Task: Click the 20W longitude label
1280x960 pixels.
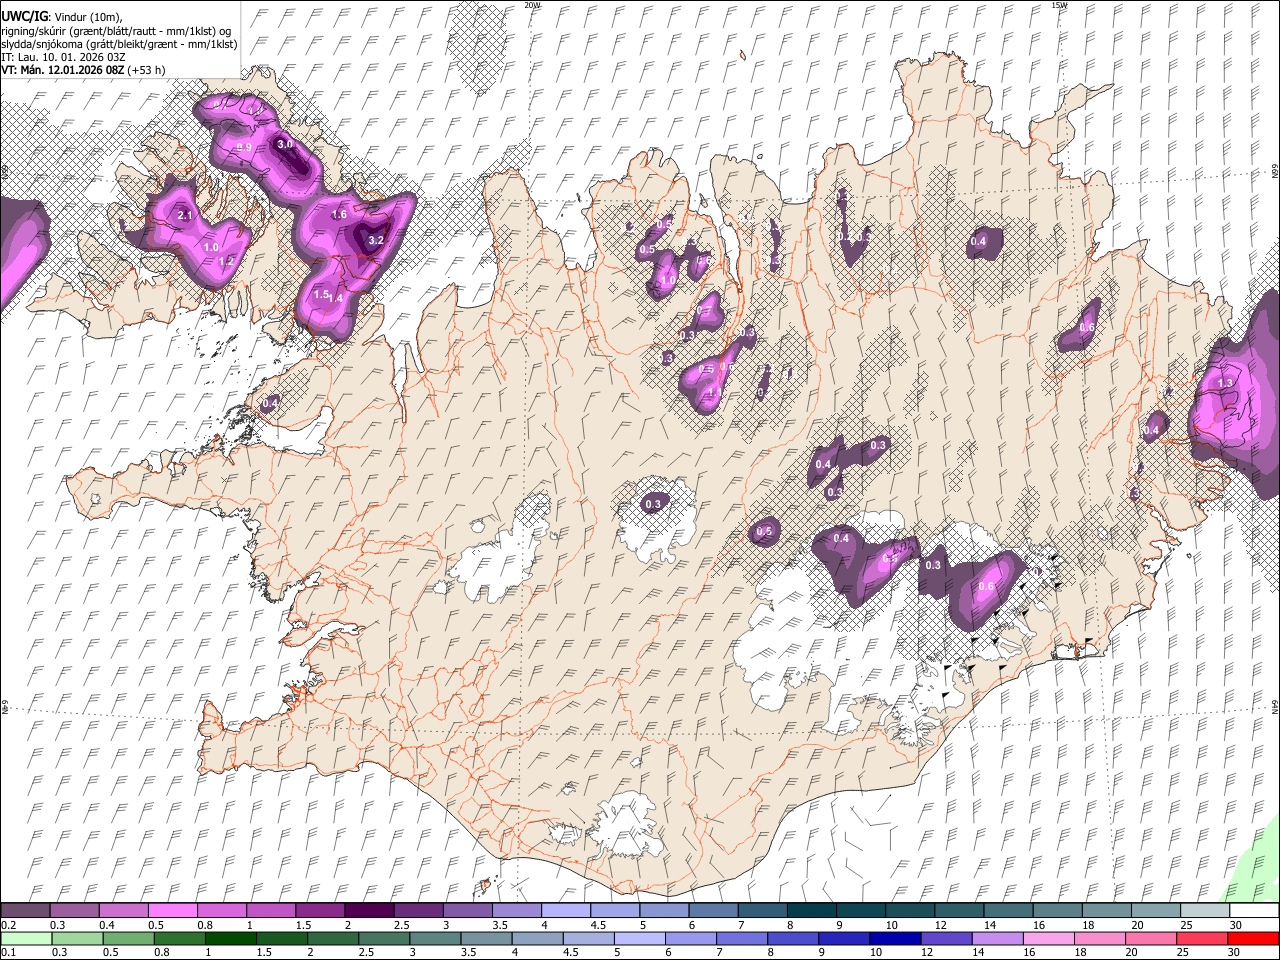Action: pos(532,5)
